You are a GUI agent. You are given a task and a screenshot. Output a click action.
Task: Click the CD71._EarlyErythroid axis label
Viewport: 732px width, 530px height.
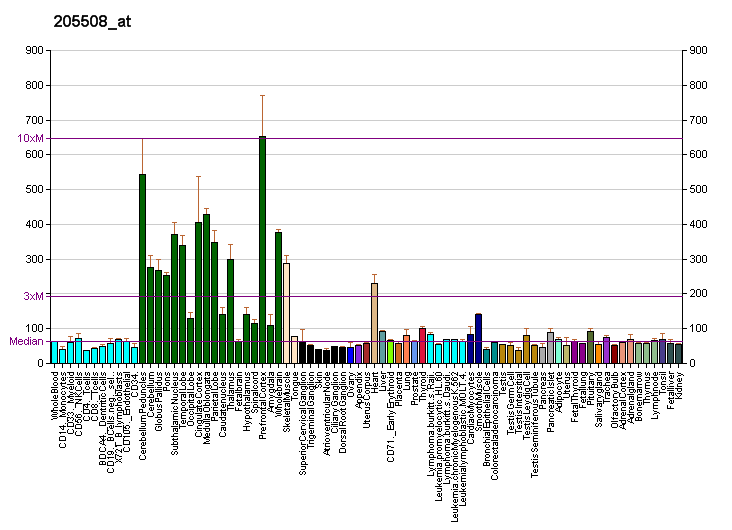pos(390,417)
